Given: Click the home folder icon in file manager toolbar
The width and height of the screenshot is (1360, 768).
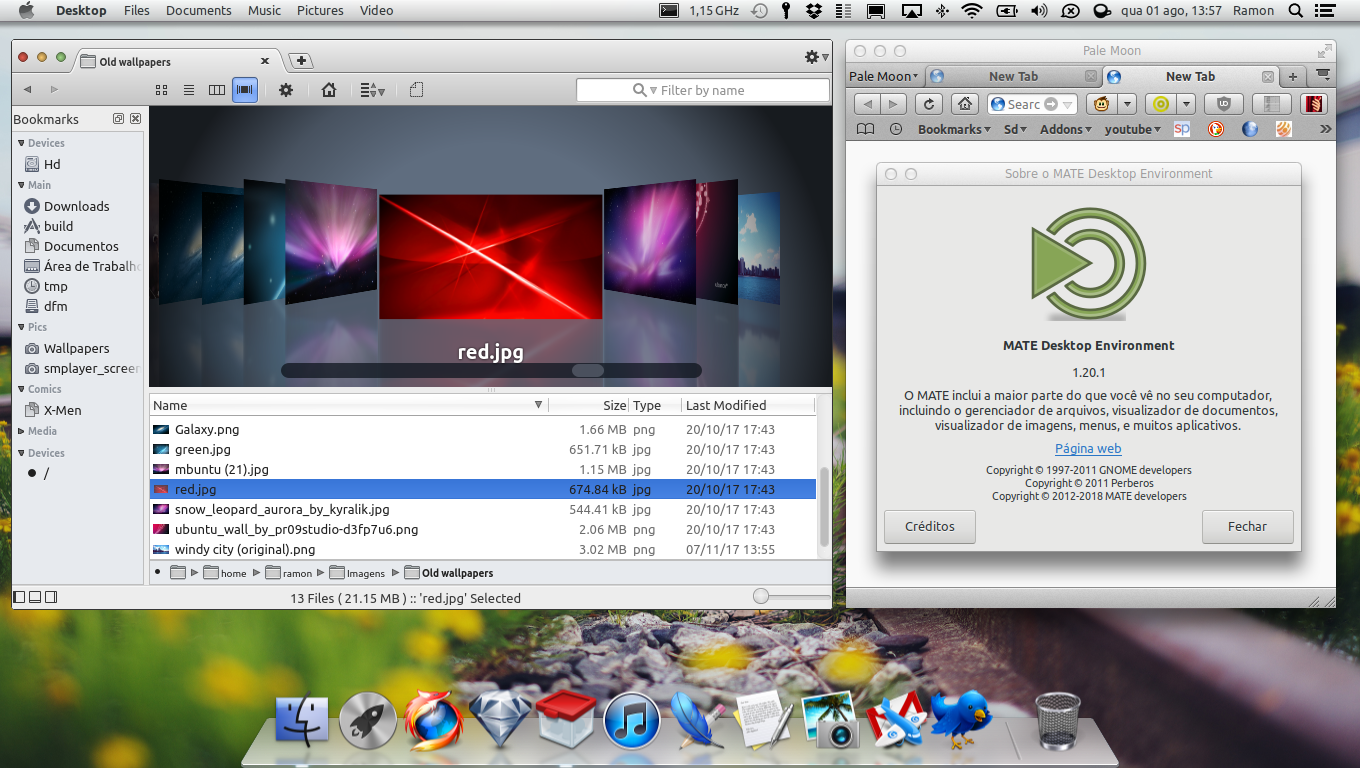Looking at the screenshot, I should (x=329, y=90).
